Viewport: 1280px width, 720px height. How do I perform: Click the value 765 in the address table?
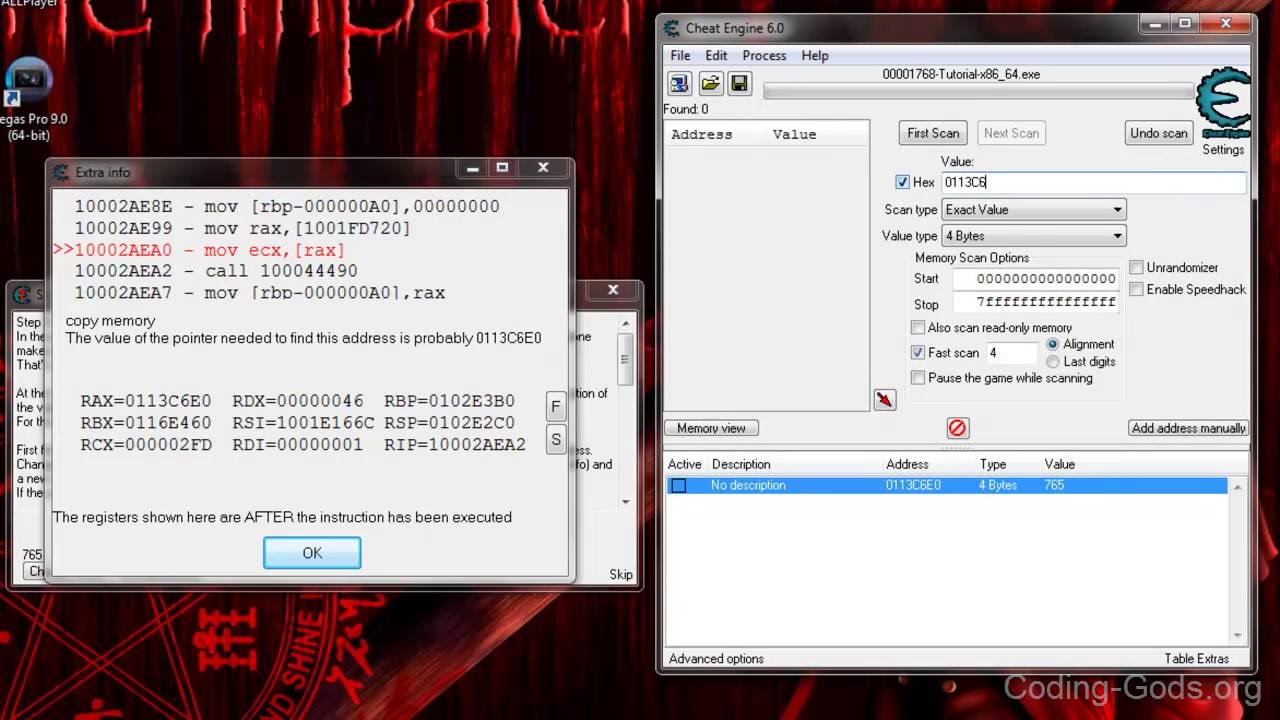click(x=1053, y=485)
